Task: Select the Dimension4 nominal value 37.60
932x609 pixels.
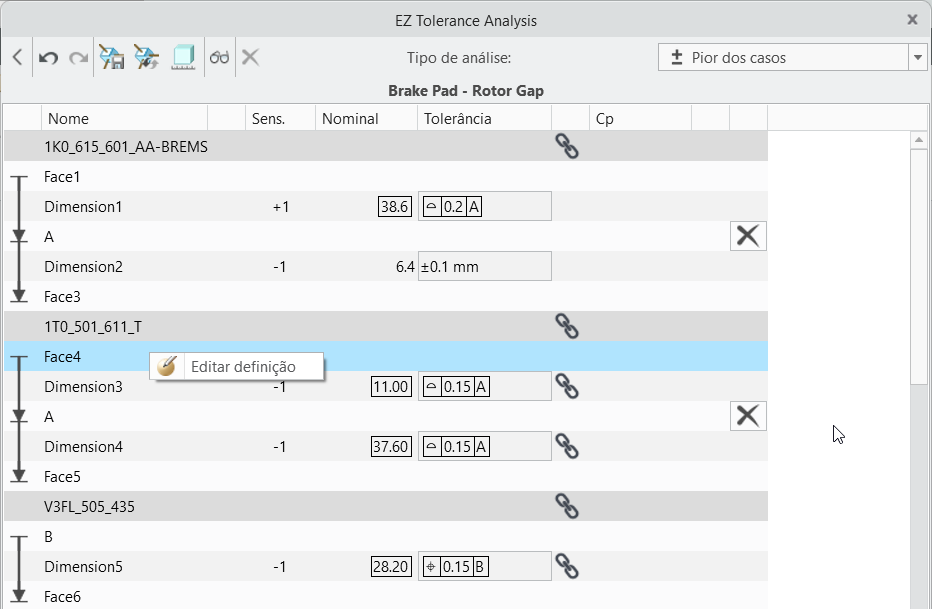Action: click(391, 447)
